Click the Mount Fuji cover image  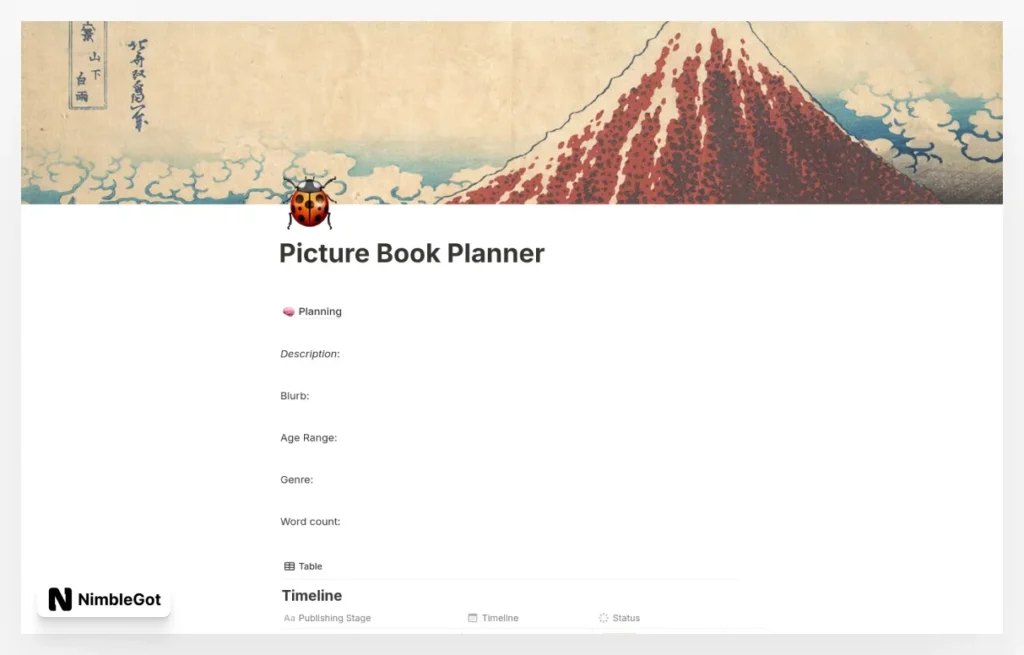[512, 112]
